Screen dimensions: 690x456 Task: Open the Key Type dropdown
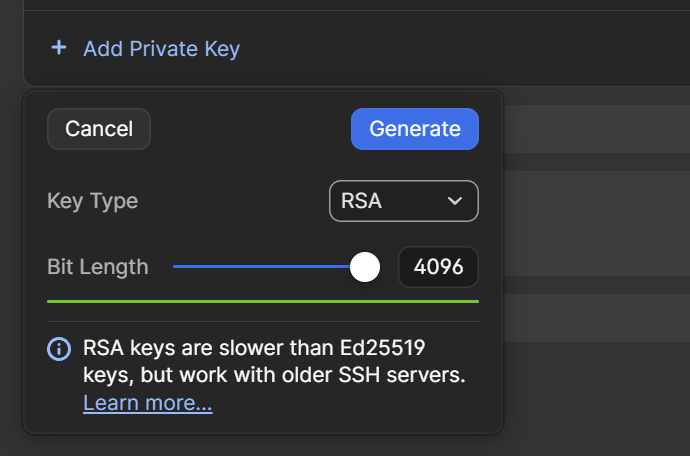coord(403,201)
